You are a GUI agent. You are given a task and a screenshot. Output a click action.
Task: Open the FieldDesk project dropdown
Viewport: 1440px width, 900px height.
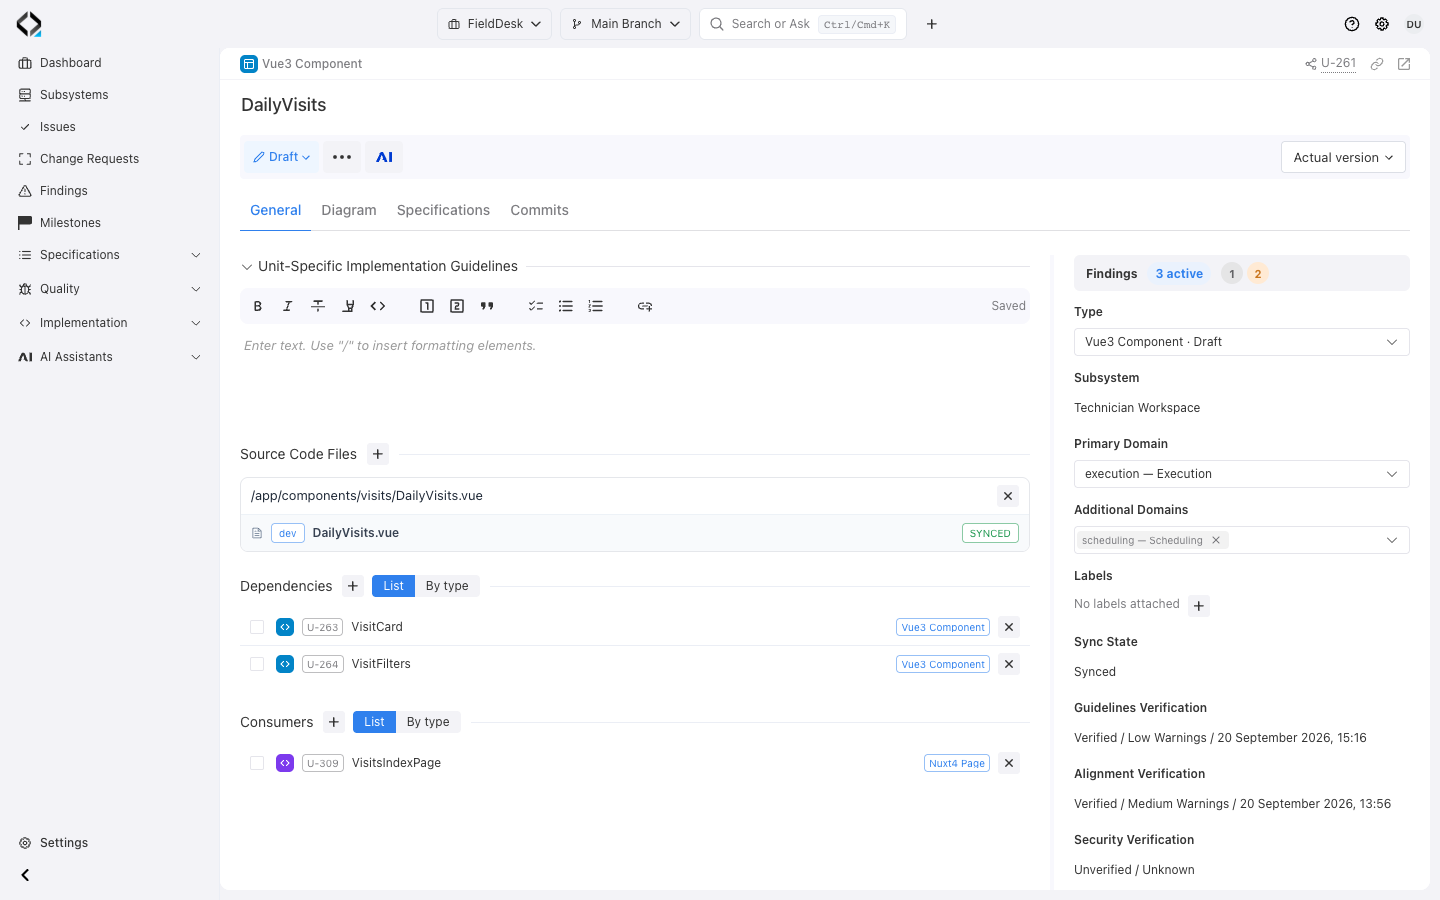coord(494,24)
